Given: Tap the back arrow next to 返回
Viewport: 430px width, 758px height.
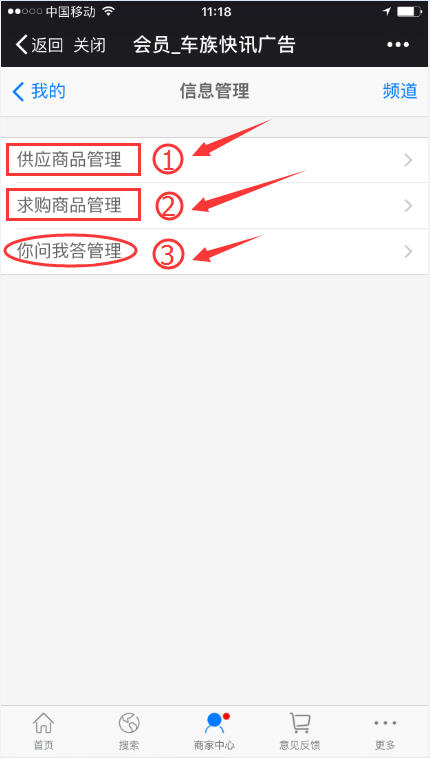Looking at the screenshot, I should [21, 45].
